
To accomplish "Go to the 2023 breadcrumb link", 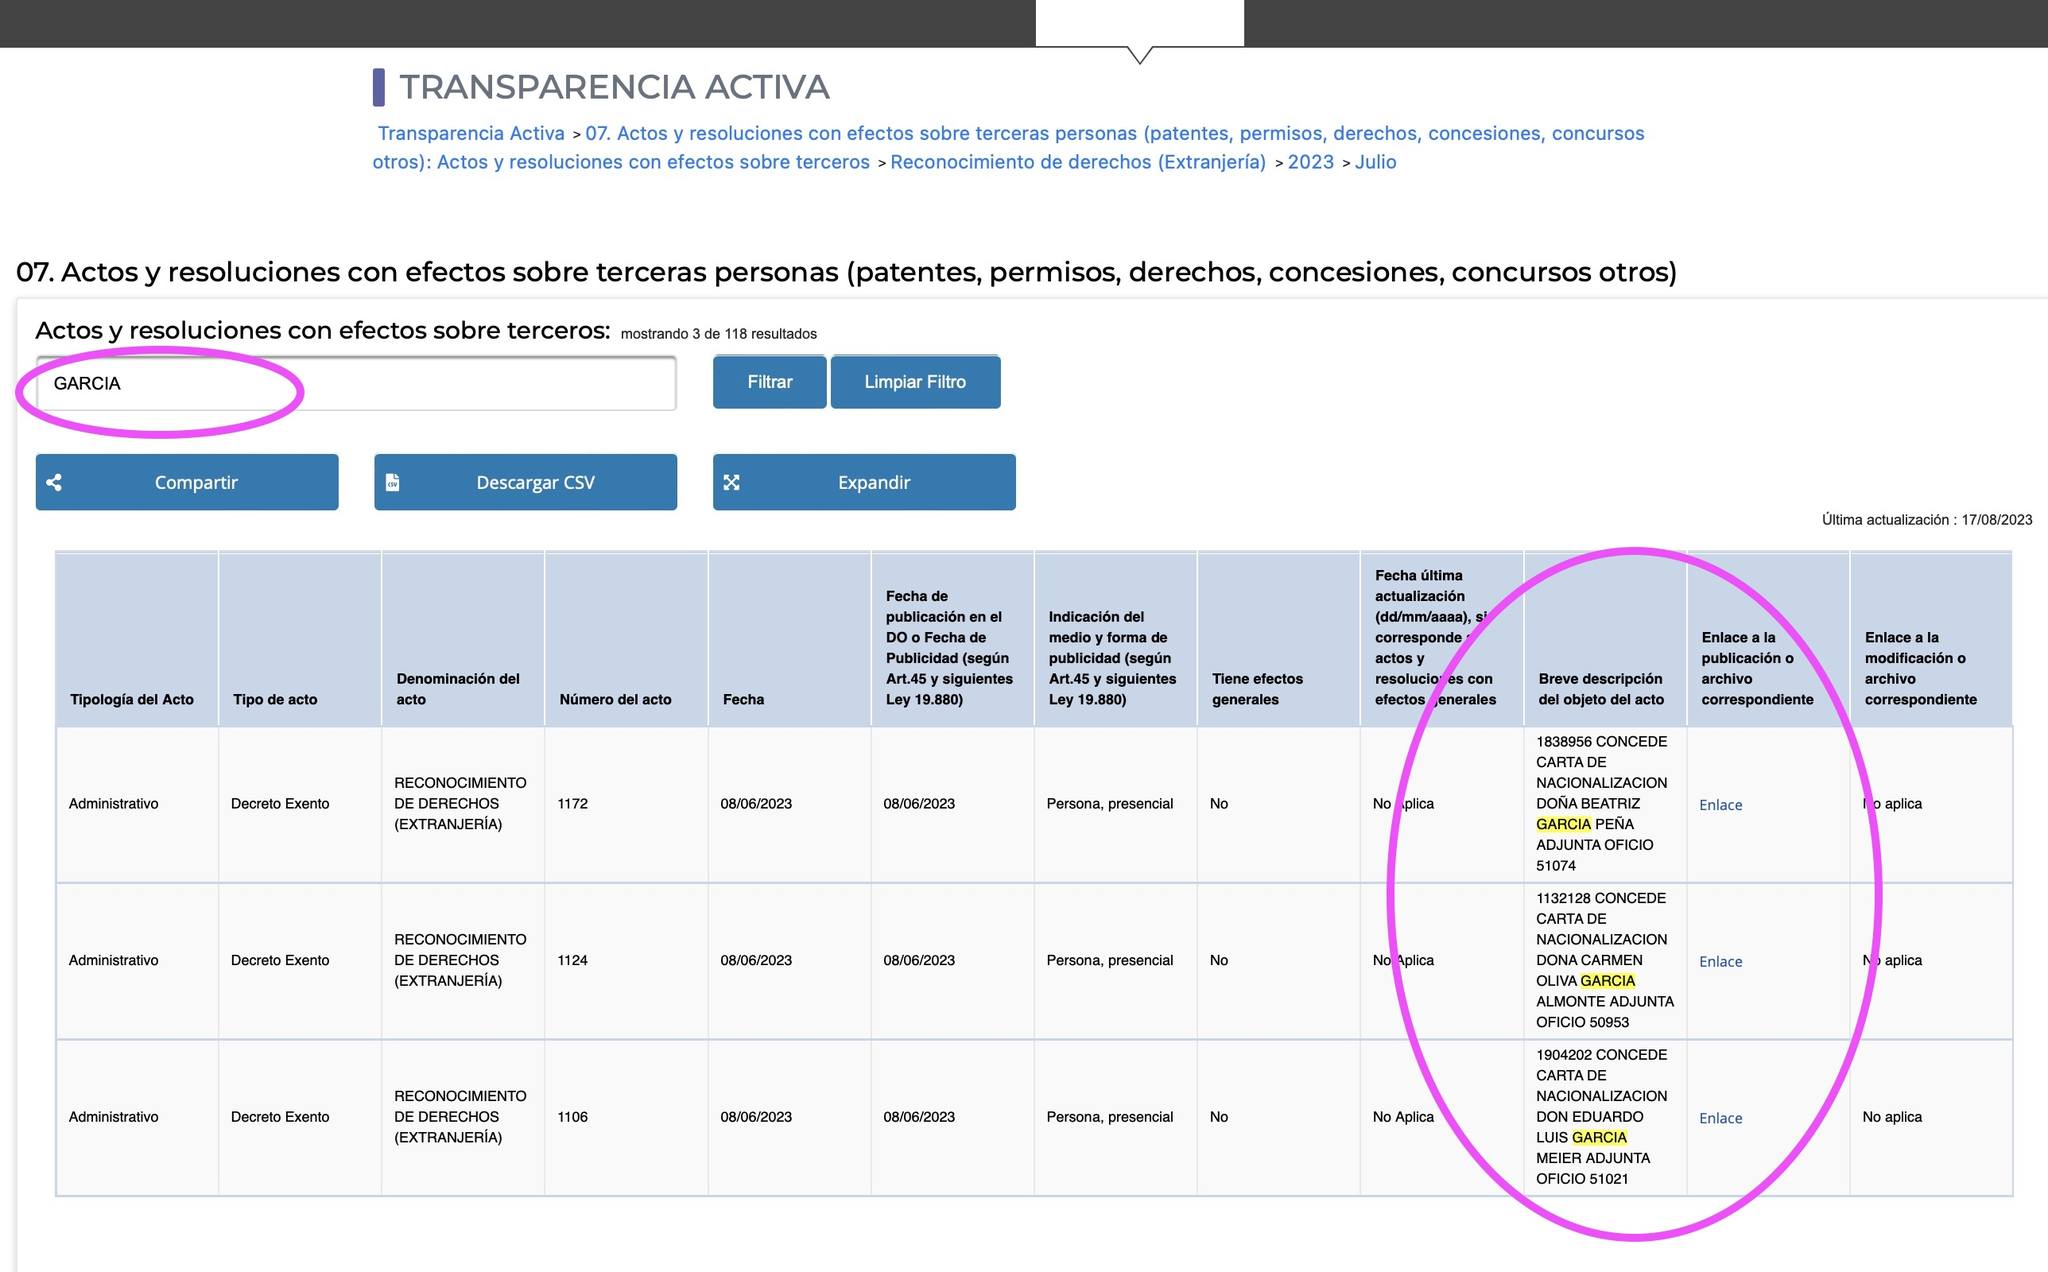I will click(1310, 162).
